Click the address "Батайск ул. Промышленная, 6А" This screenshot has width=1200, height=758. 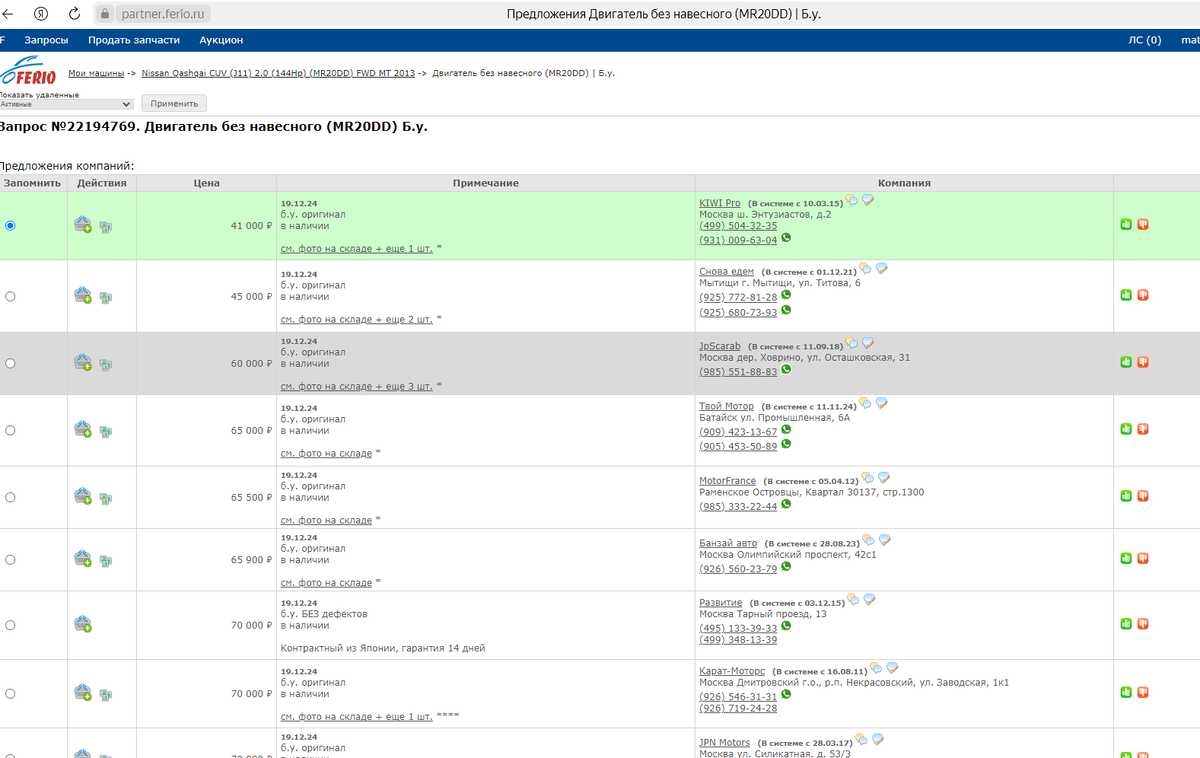pos(774,417)
